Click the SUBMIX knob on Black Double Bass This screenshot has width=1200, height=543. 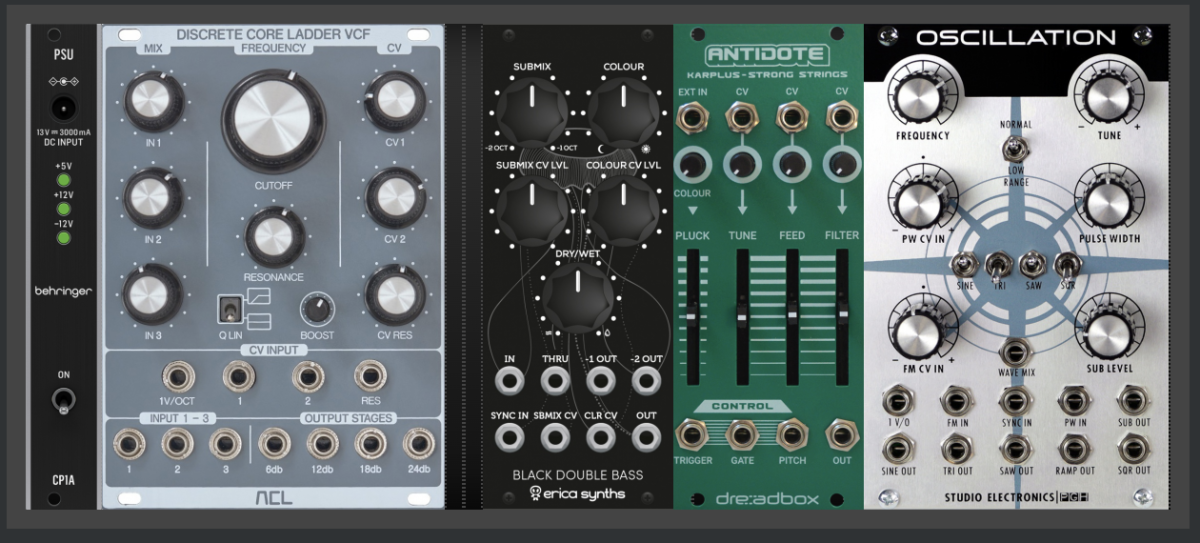pyautogui.click(x=533, y=109)
